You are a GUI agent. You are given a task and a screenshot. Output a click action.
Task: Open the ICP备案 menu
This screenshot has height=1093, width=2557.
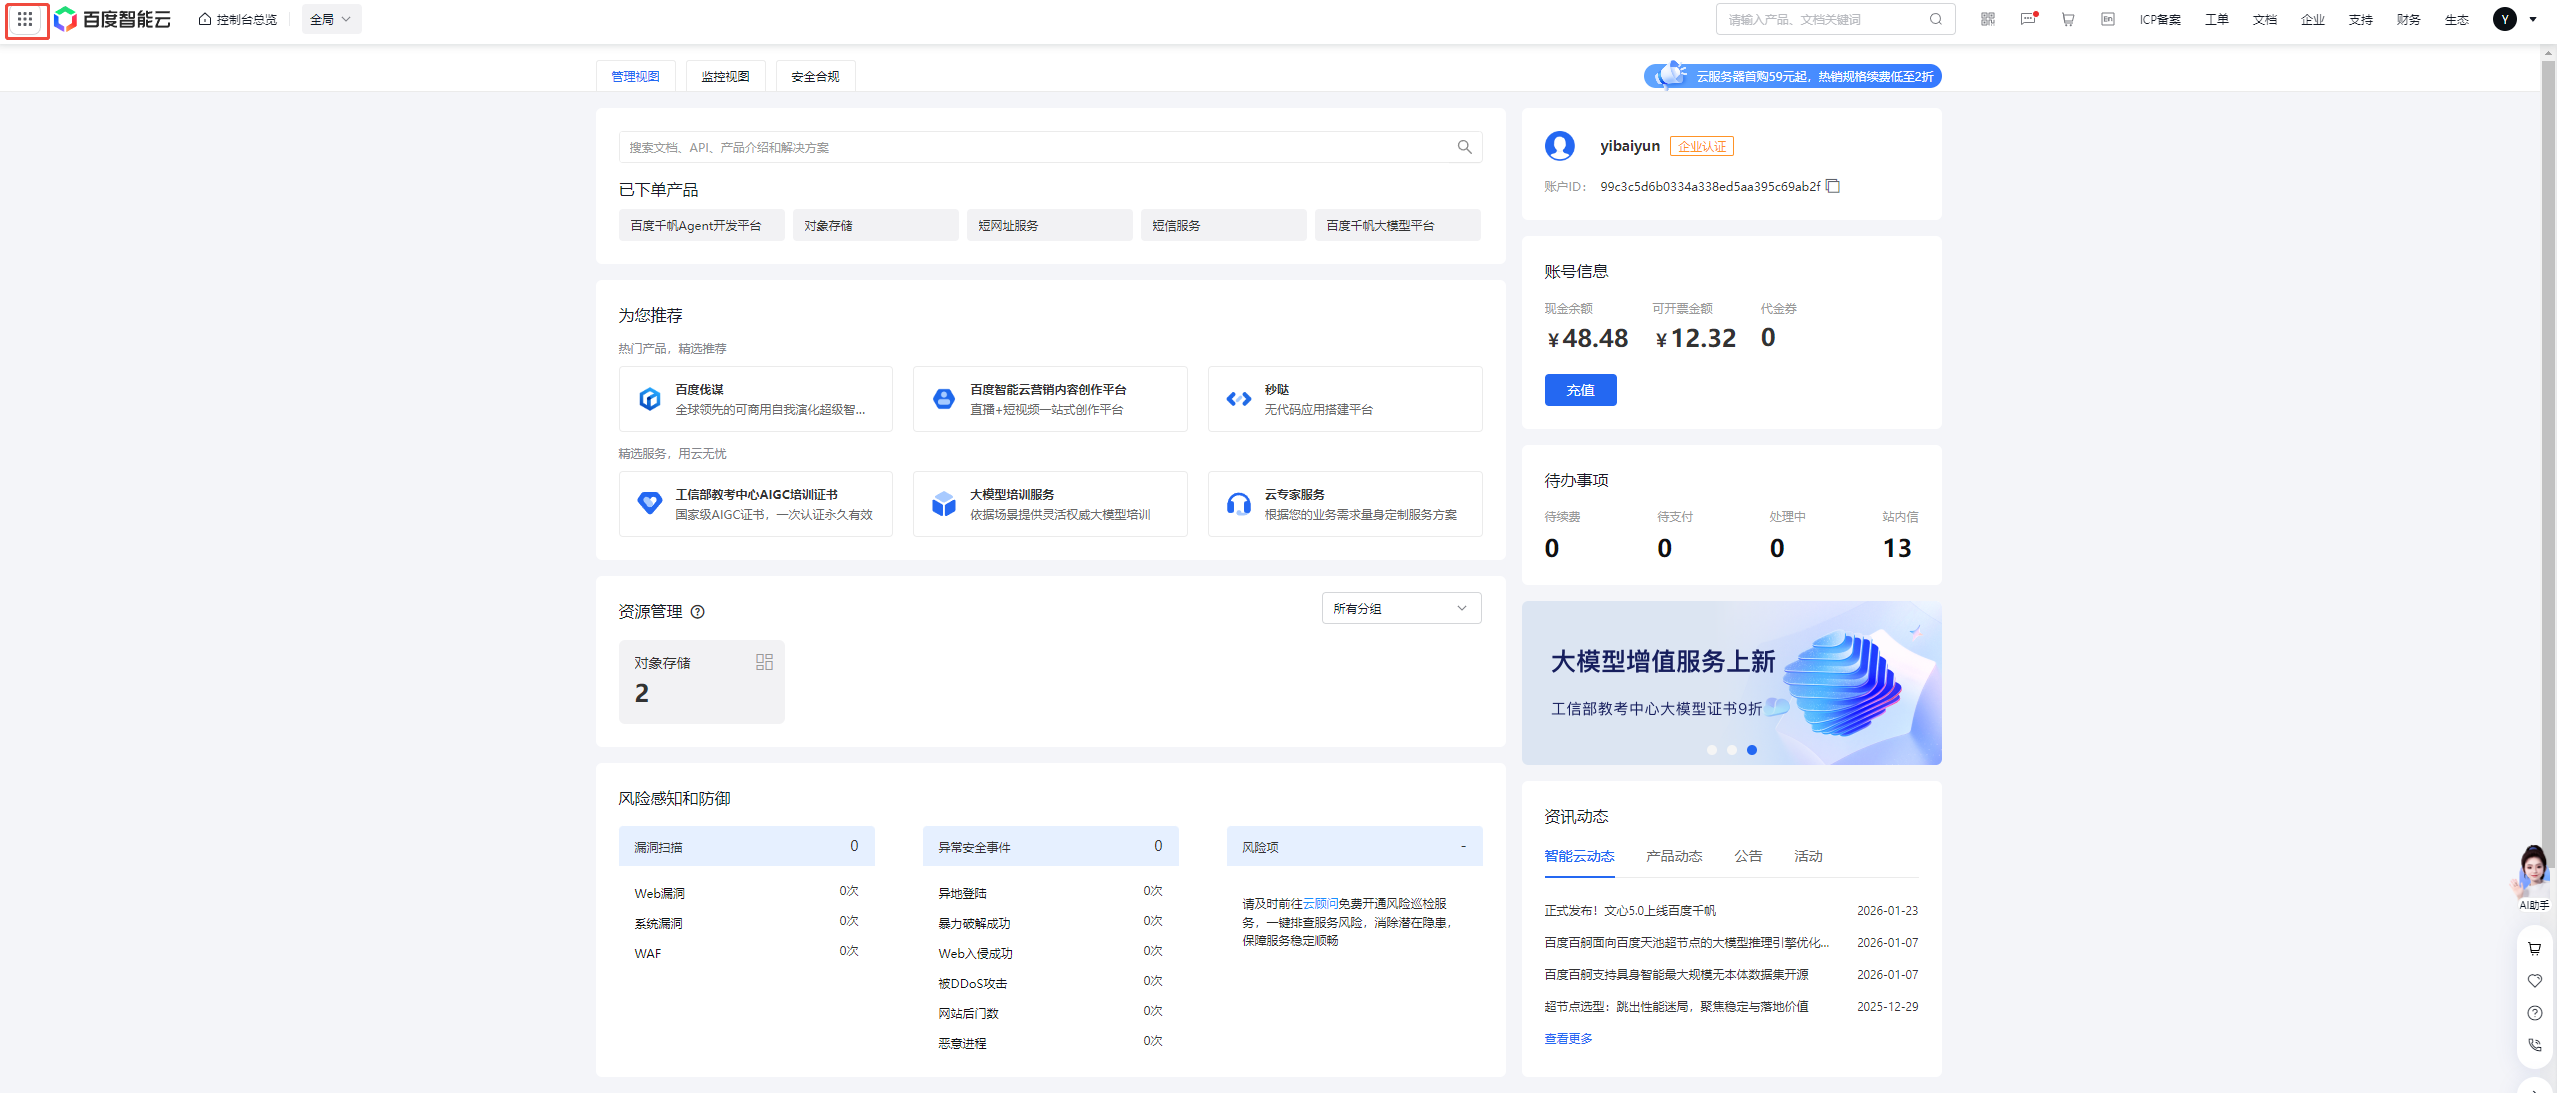[x=2161, y=20]
